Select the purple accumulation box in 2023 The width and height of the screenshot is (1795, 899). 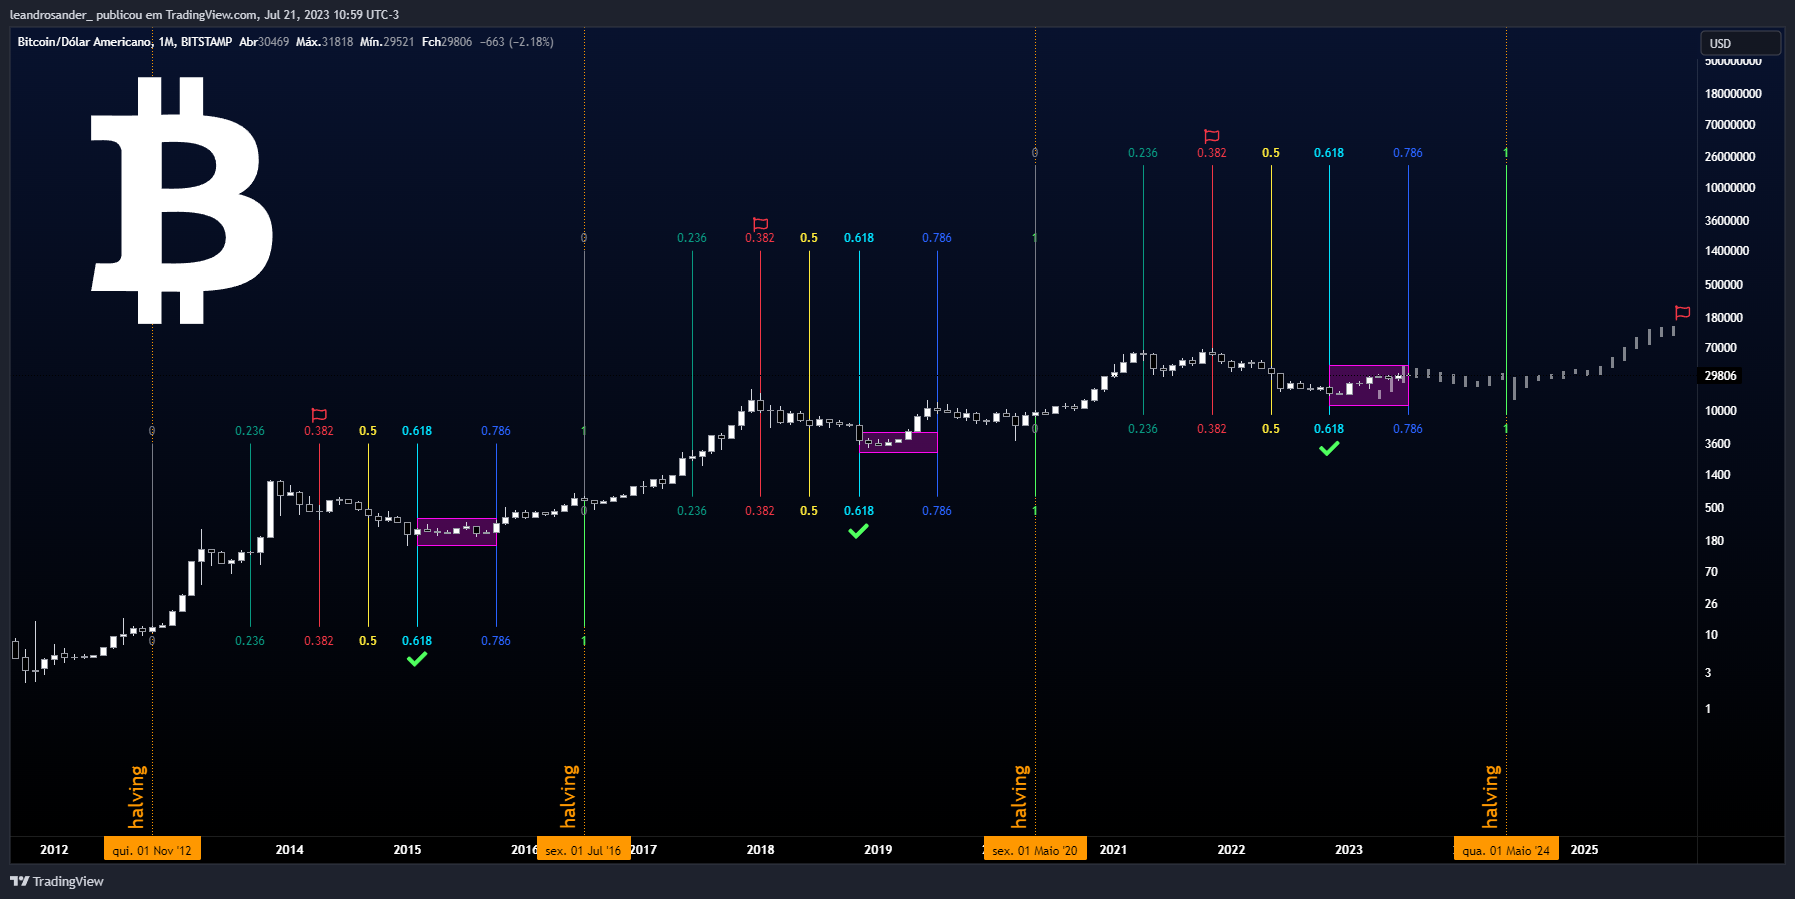coord(1369,385)
